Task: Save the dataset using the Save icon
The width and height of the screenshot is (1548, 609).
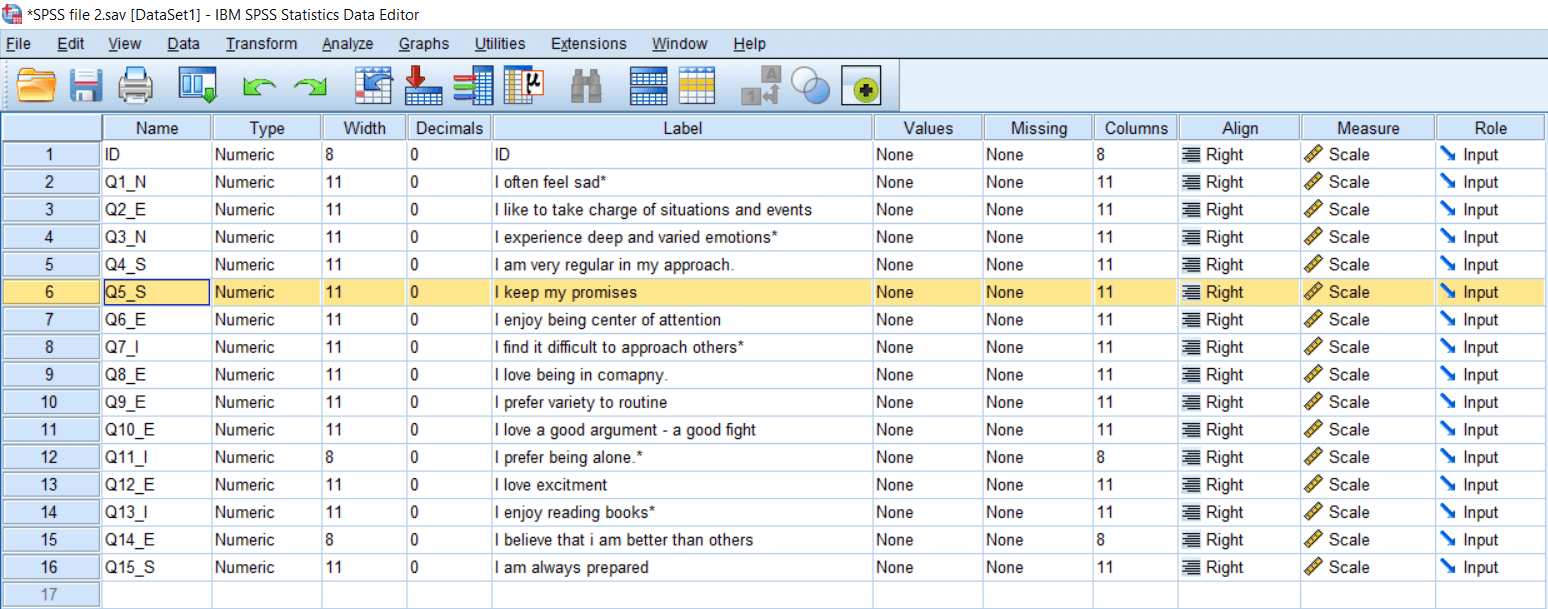Action: (86, 86)
